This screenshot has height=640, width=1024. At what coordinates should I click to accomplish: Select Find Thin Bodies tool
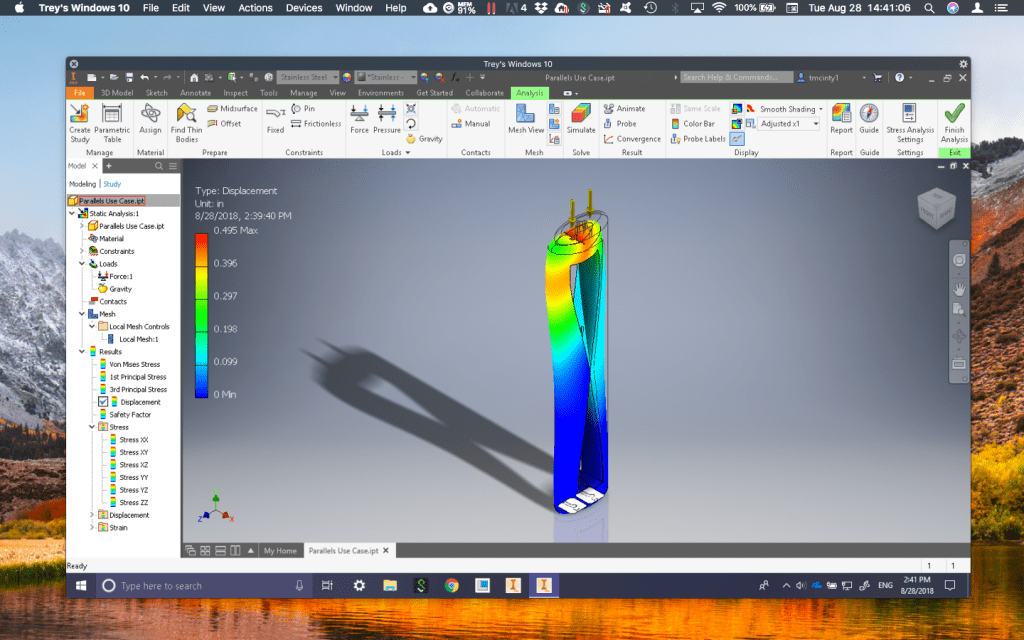(x=186, y=123)
